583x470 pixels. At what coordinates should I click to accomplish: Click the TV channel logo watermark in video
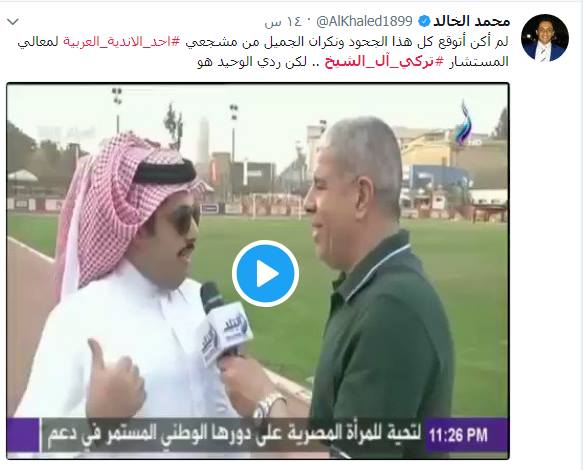pyautogui.click(x=468, y=125)
